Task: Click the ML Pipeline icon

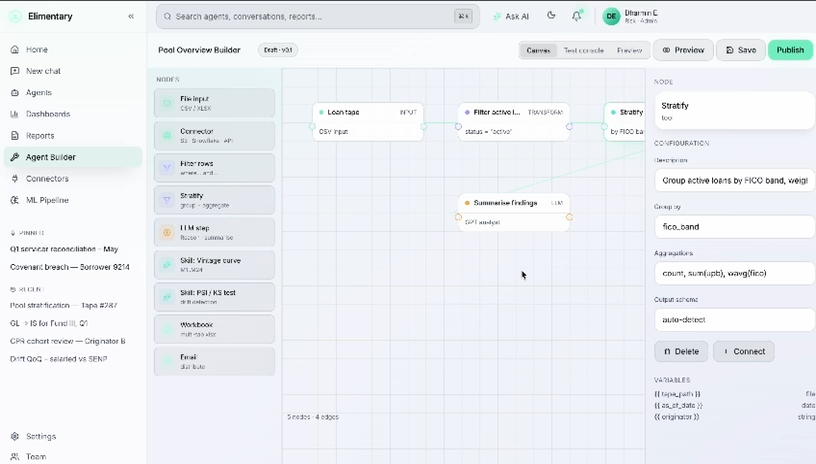Action: point(15,200)
